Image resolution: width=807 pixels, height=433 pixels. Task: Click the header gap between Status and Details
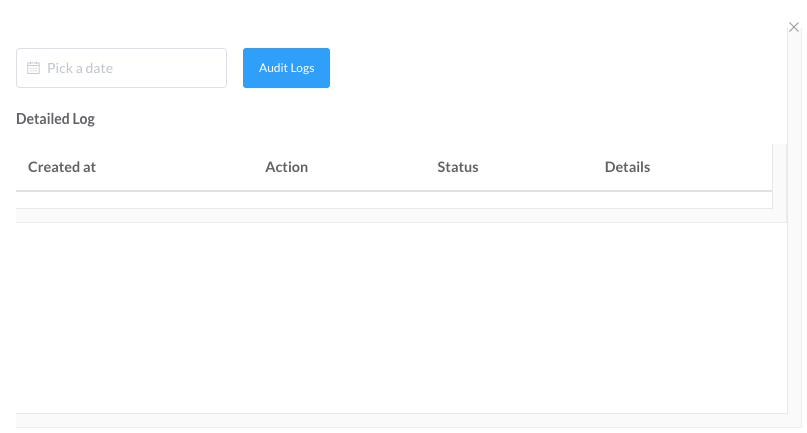(541, 167)
